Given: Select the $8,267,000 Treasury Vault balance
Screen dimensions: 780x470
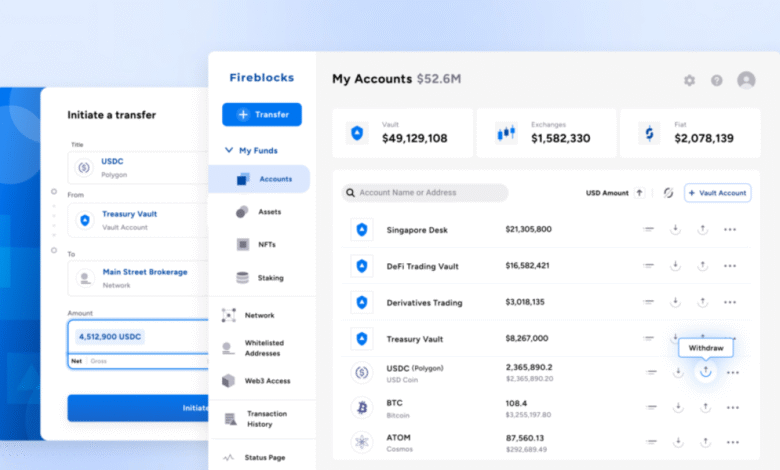Looking at the screenshot, I should pos(527,338).
